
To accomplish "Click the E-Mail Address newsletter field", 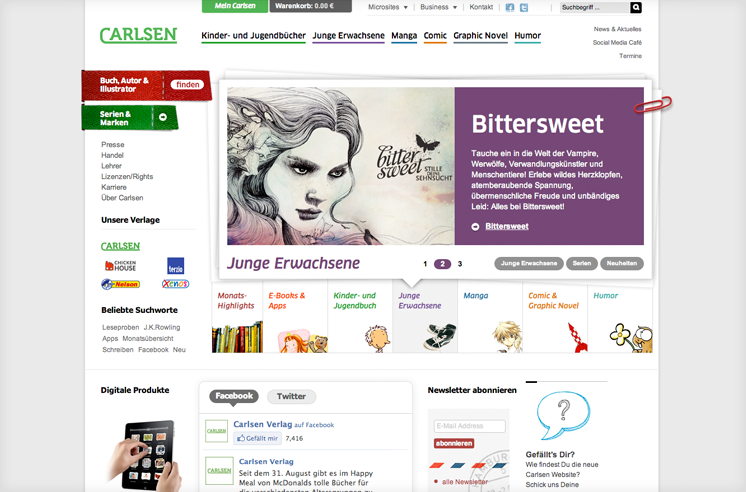I will tap(470, 426).
